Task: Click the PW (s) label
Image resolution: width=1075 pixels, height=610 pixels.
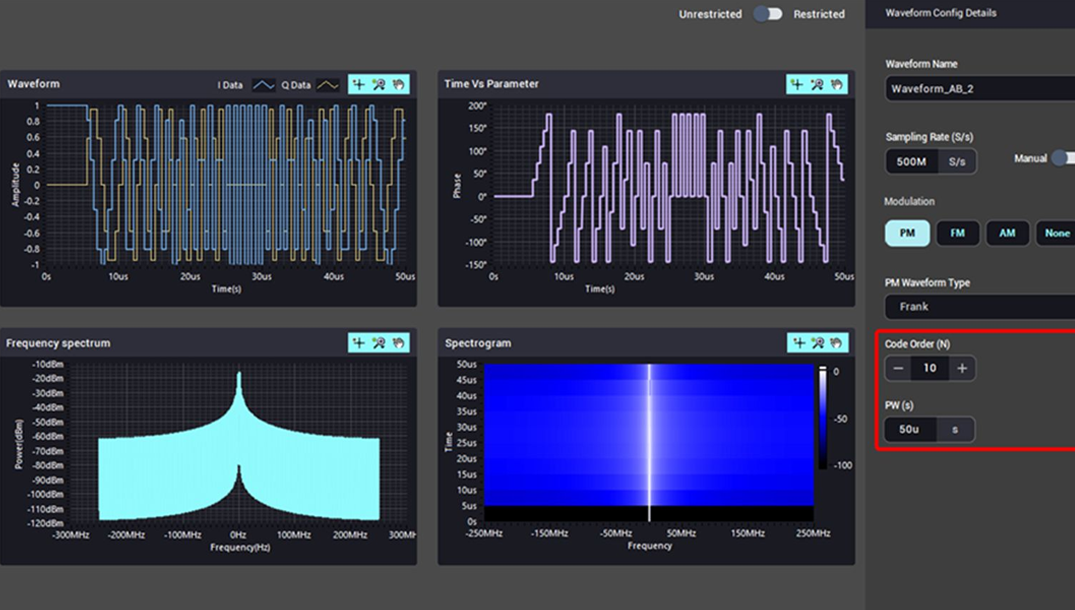Action: pos(899,405)
